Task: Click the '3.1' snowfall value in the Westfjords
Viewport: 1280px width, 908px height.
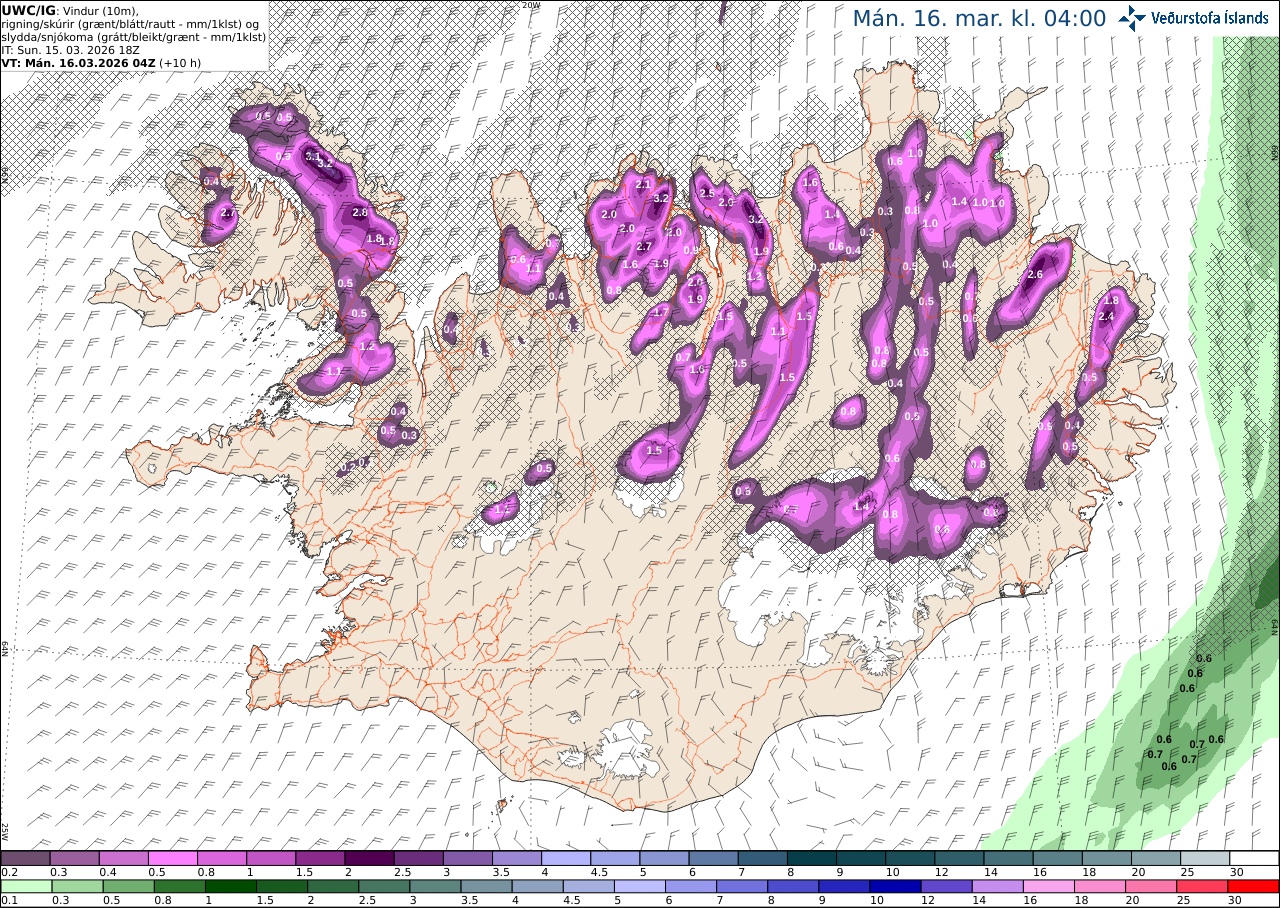Action: point(312,156)
